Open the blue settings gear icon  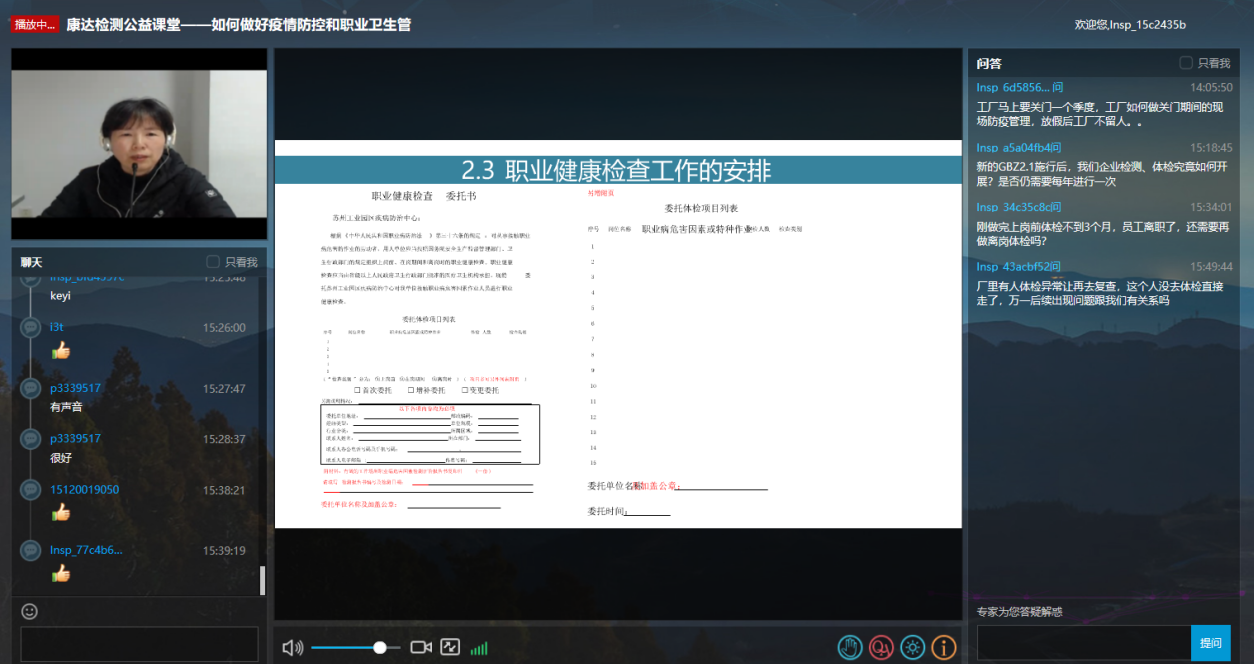[x=912, y=647]
